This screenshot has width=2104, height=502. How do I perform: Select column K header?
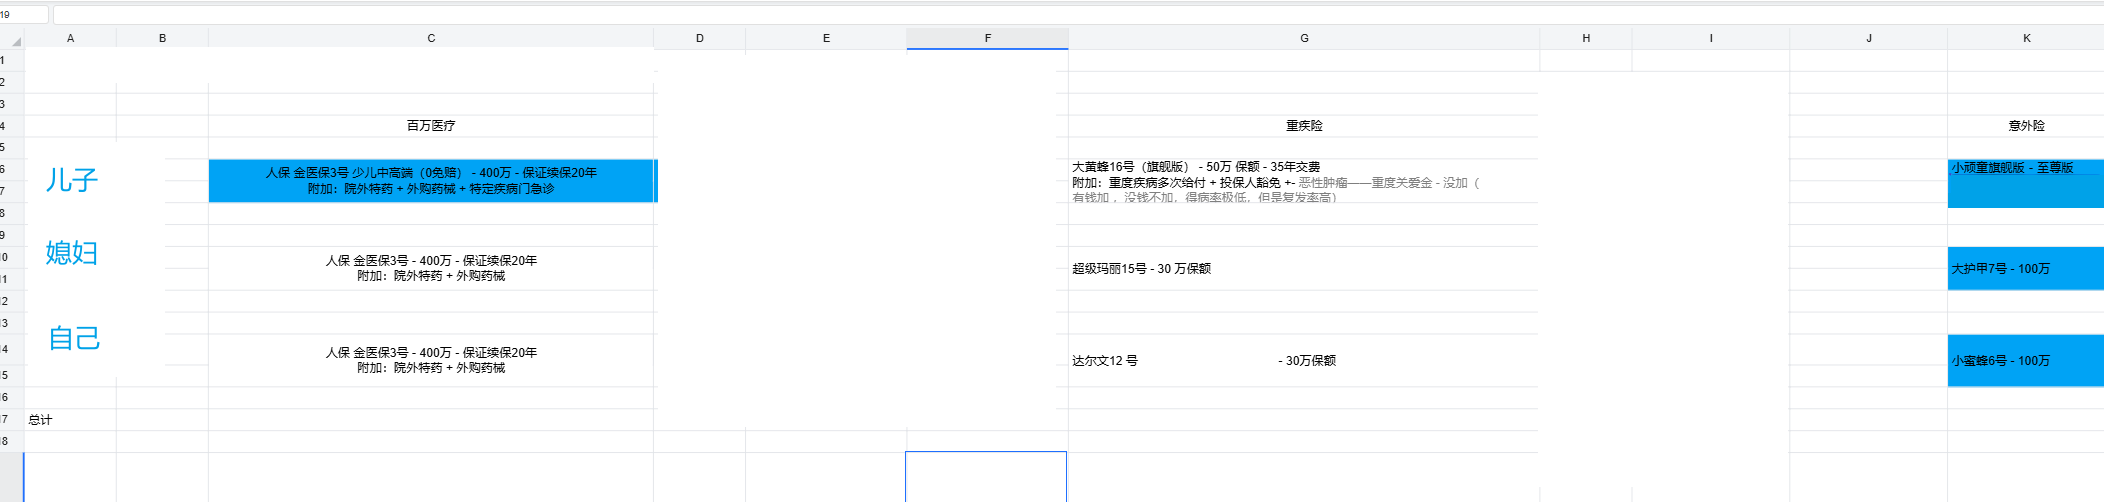2026,38
